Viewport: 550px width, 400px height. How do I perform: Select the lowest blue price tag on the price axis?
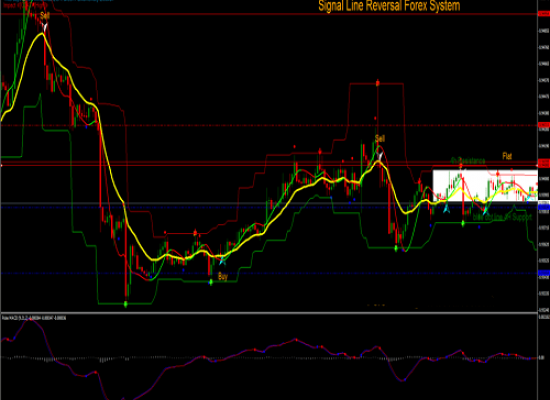tap(544, 273)
